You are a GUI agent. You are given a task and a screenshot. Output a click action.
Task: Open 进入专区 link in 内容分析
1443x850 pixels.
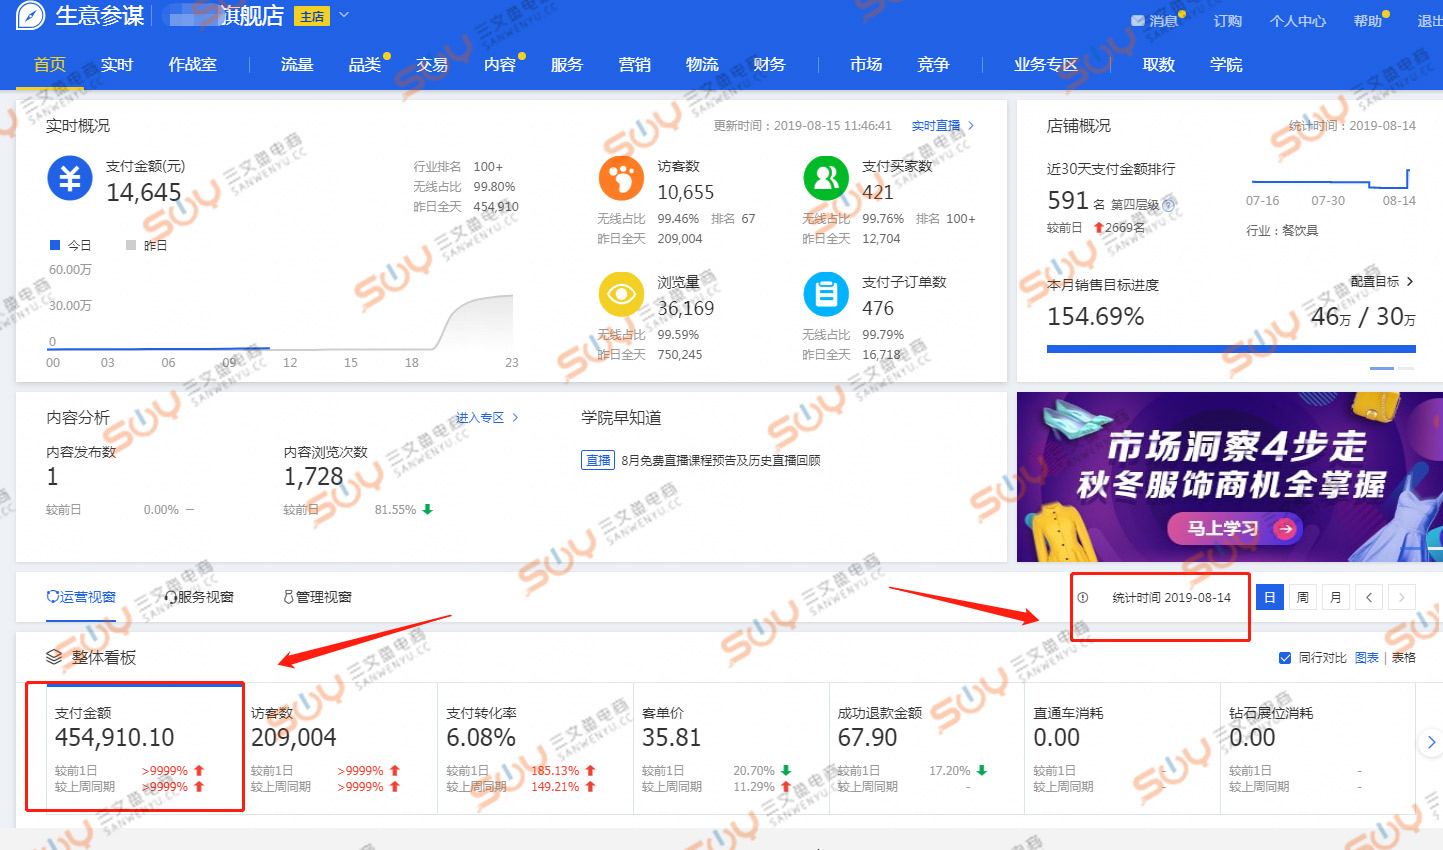487,418
